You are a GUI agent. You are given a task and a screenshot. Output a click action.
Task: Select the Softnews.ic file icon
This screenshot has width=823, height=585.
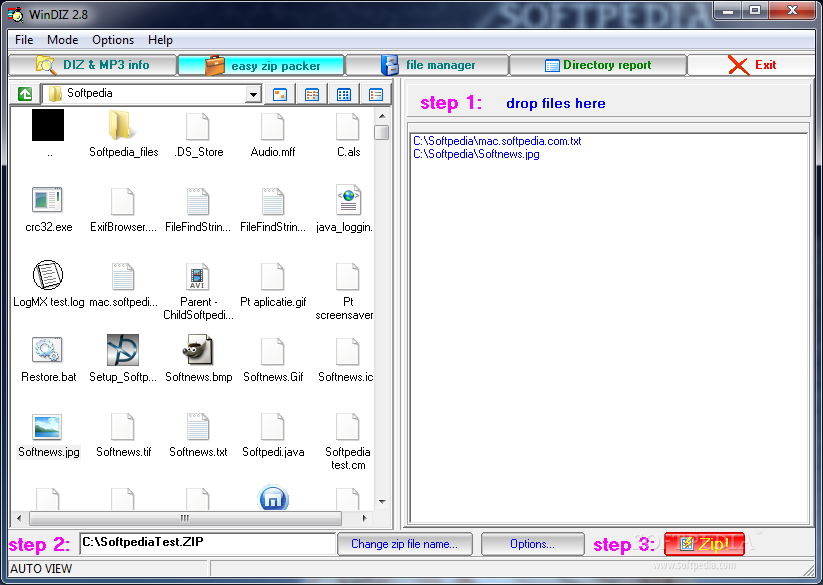pyautogui.click(x=347, y=352)
